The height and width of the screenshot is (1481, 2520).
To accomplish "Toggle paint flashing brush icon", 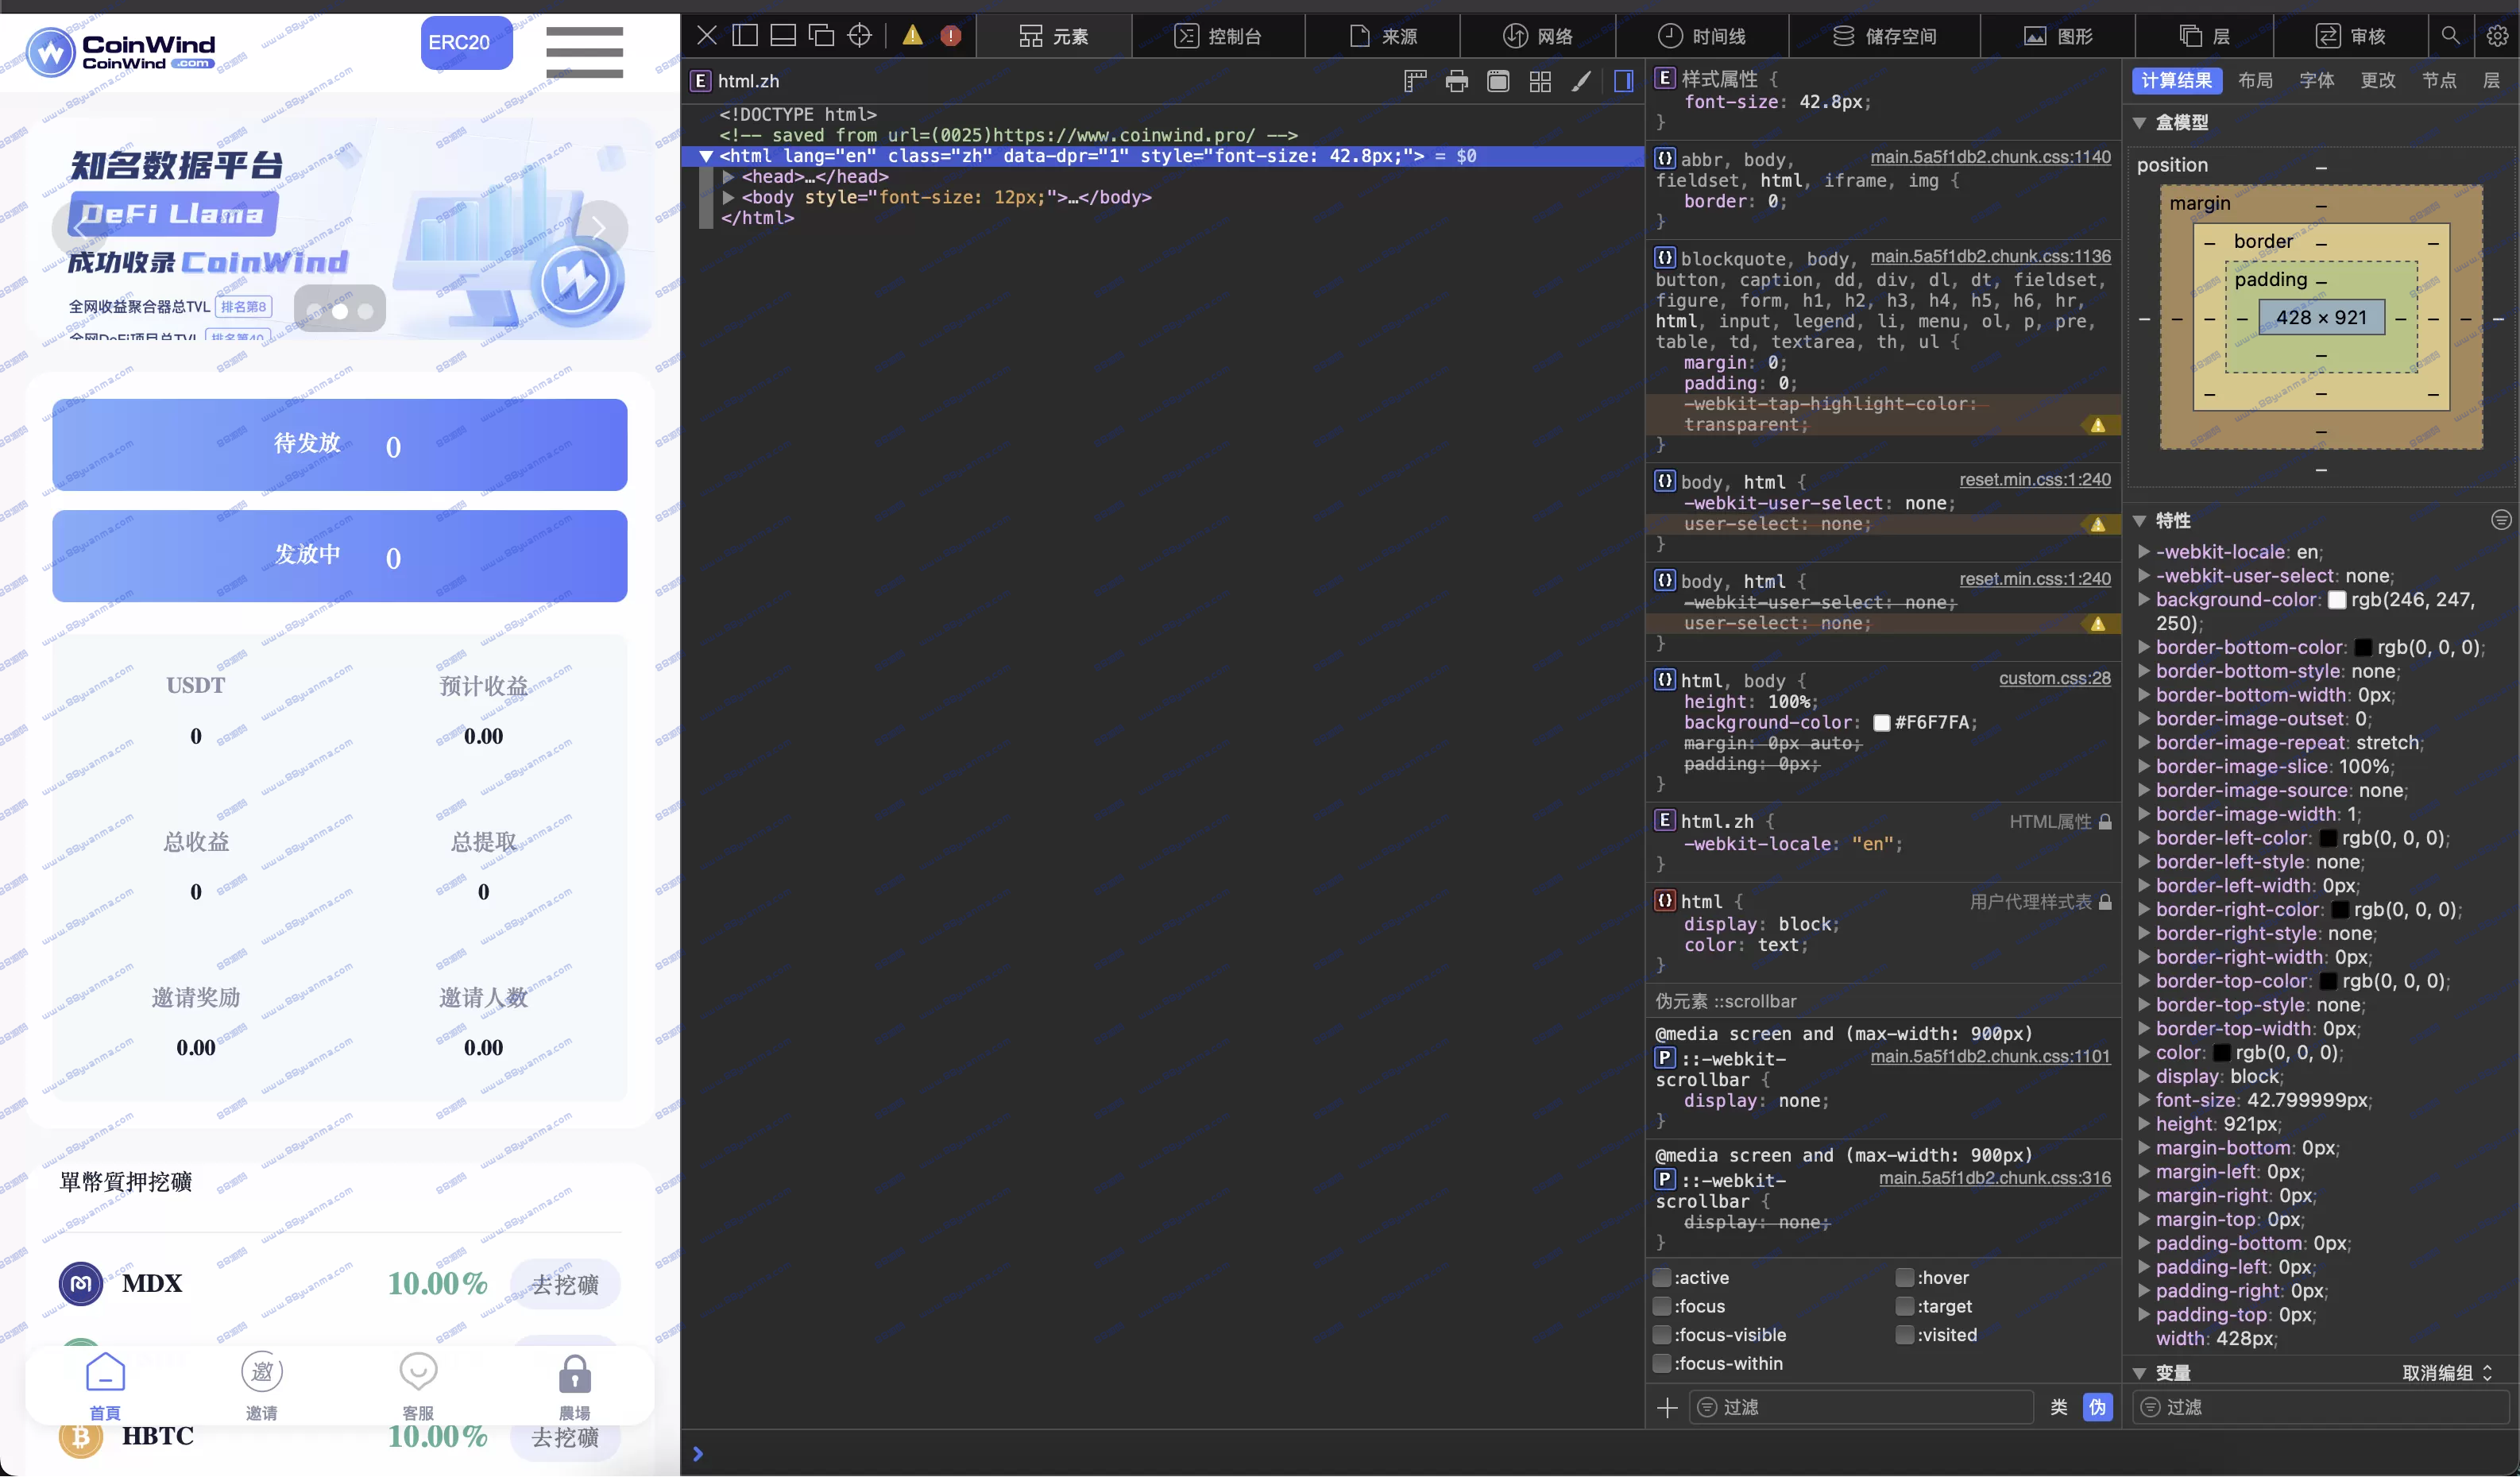I will [1581, 81].
